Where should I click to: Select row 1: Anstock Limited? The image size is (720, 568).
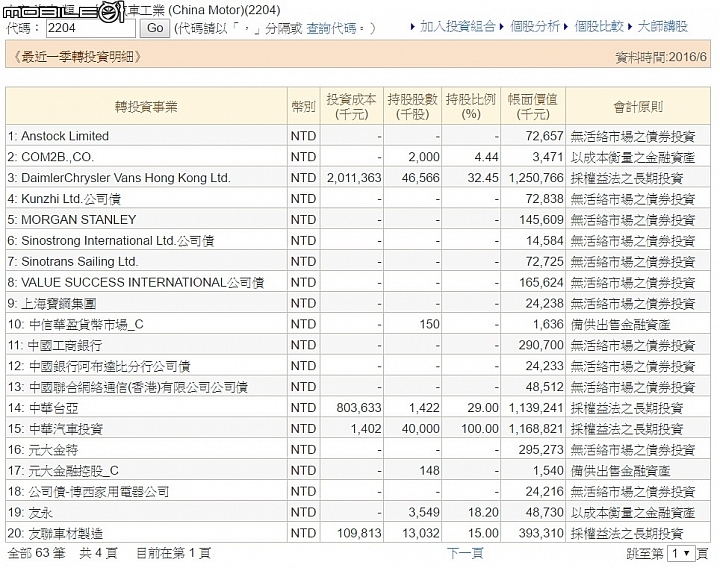pos(358,136)
